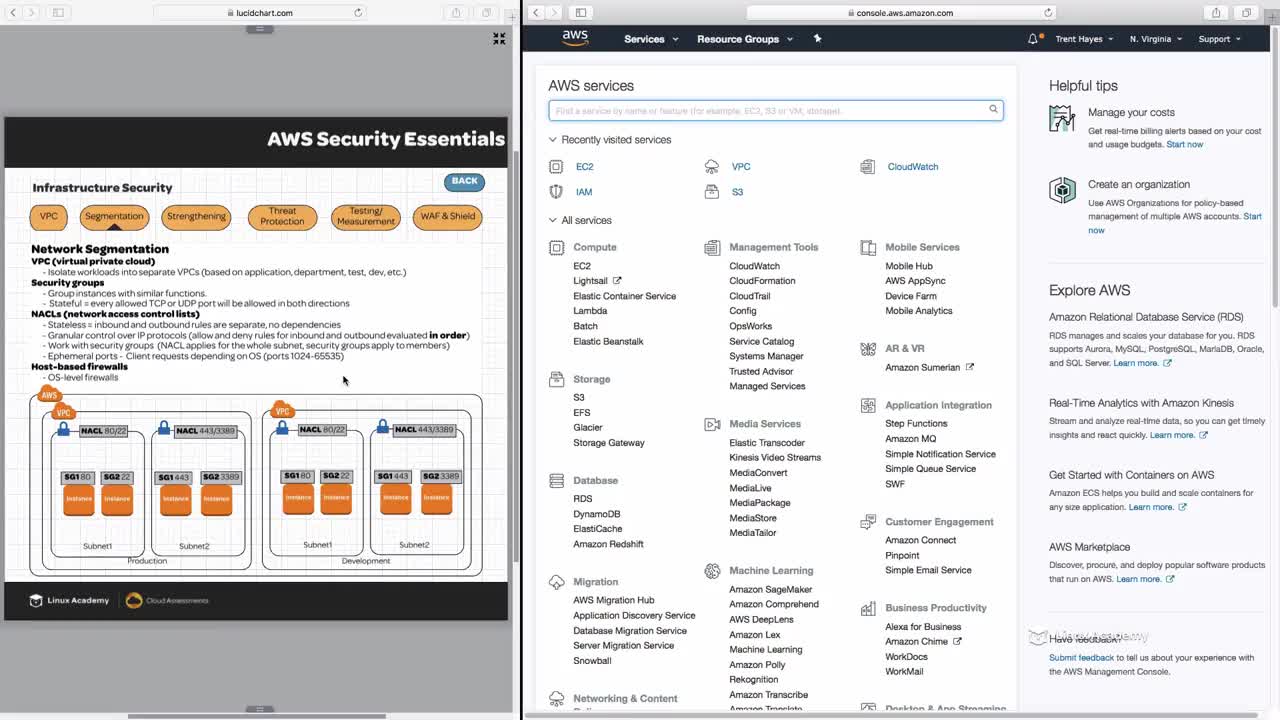Click the collapse arrows icon in Lucidchart window
Viewport: 1280px width, 720px height.
tap(499, 38)
